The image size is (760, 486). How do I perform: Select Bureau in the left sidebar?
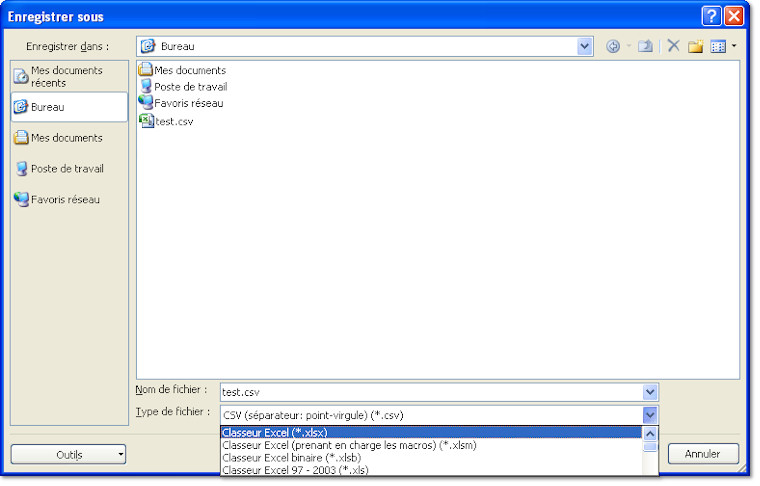[x=68, y=107]
